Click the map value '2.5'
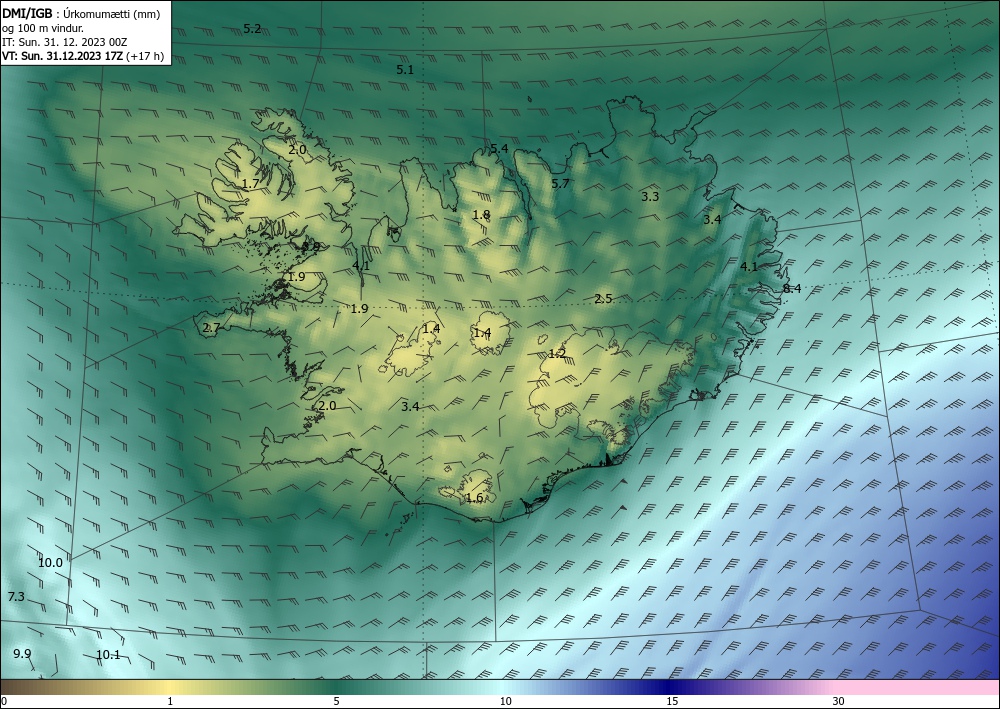This screenshot has height=709, width=1000. pos(603,298)
